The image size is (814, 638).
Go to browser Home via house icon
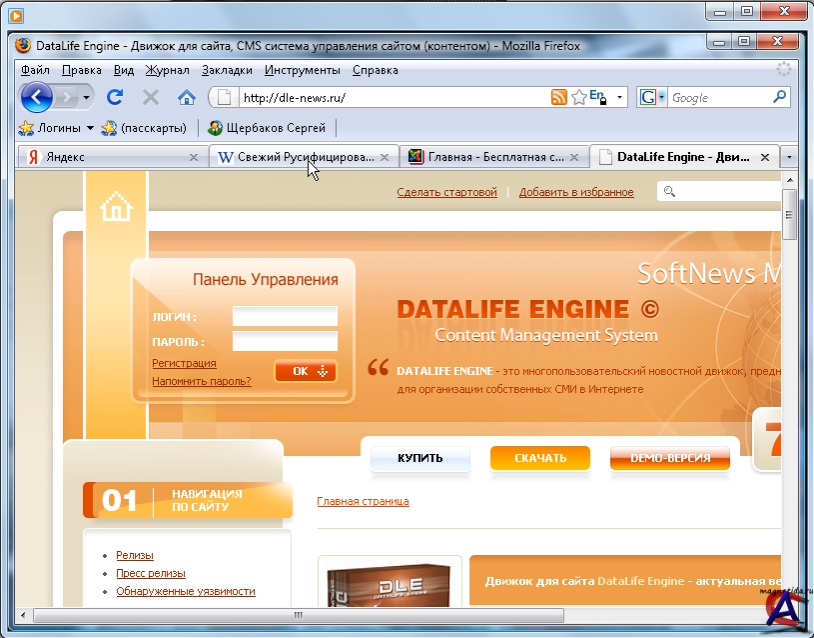(186, 97)
